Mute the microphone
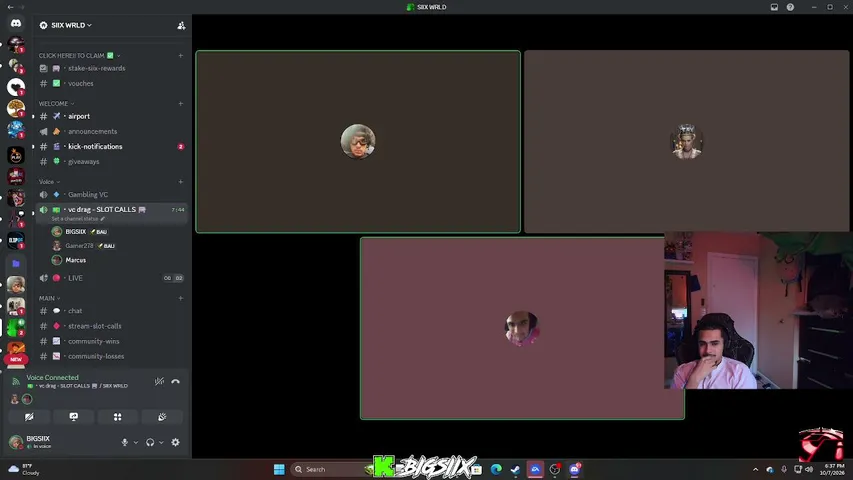This screenshot has height=480, width=853. tap(125, 442)
